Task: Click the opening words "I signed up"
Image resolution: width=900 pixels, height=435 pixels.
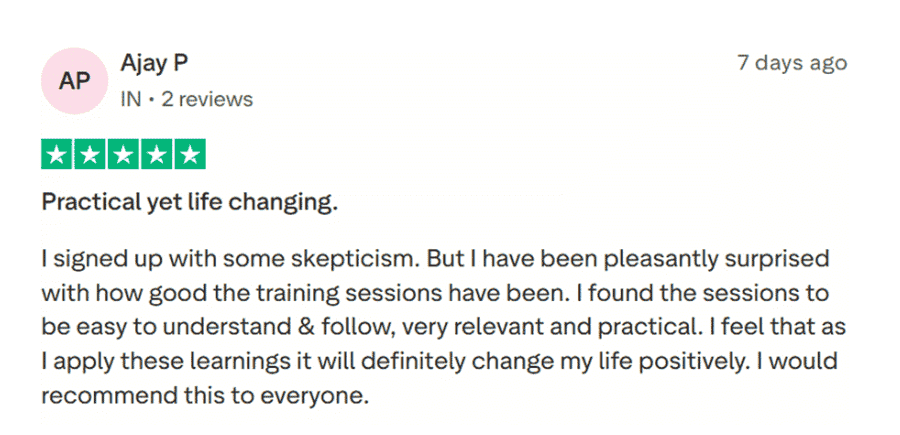Action: click(x=94, y=259)
